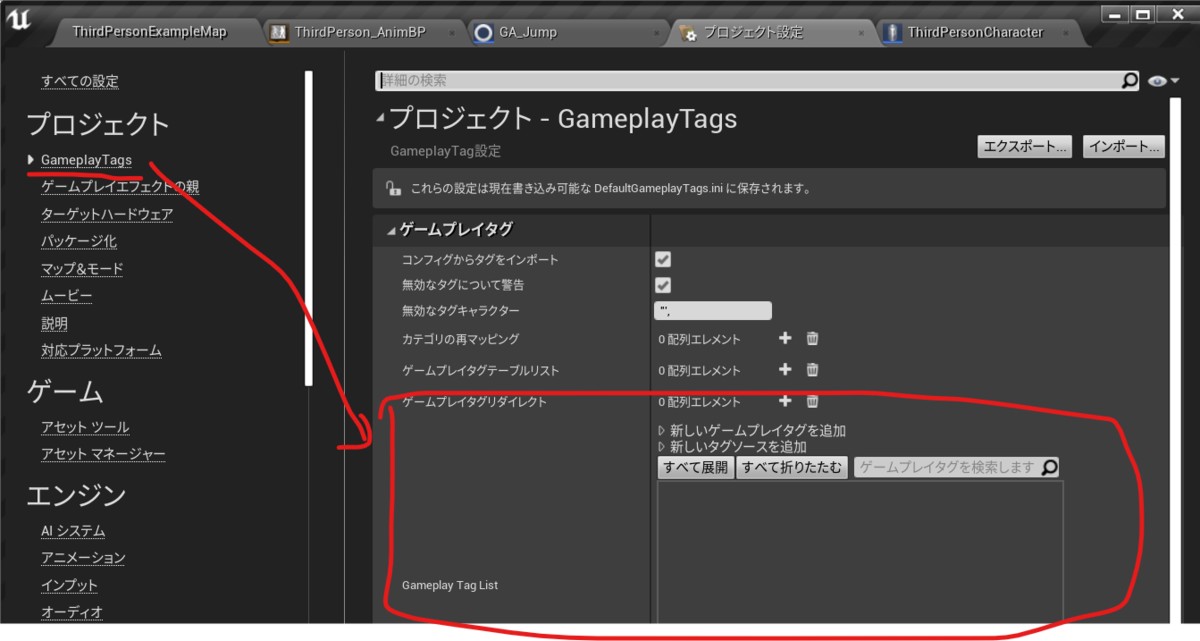Viewport: 1200px width, 641px height.
Task: Open マップ&モード settings
Action: 82,269
